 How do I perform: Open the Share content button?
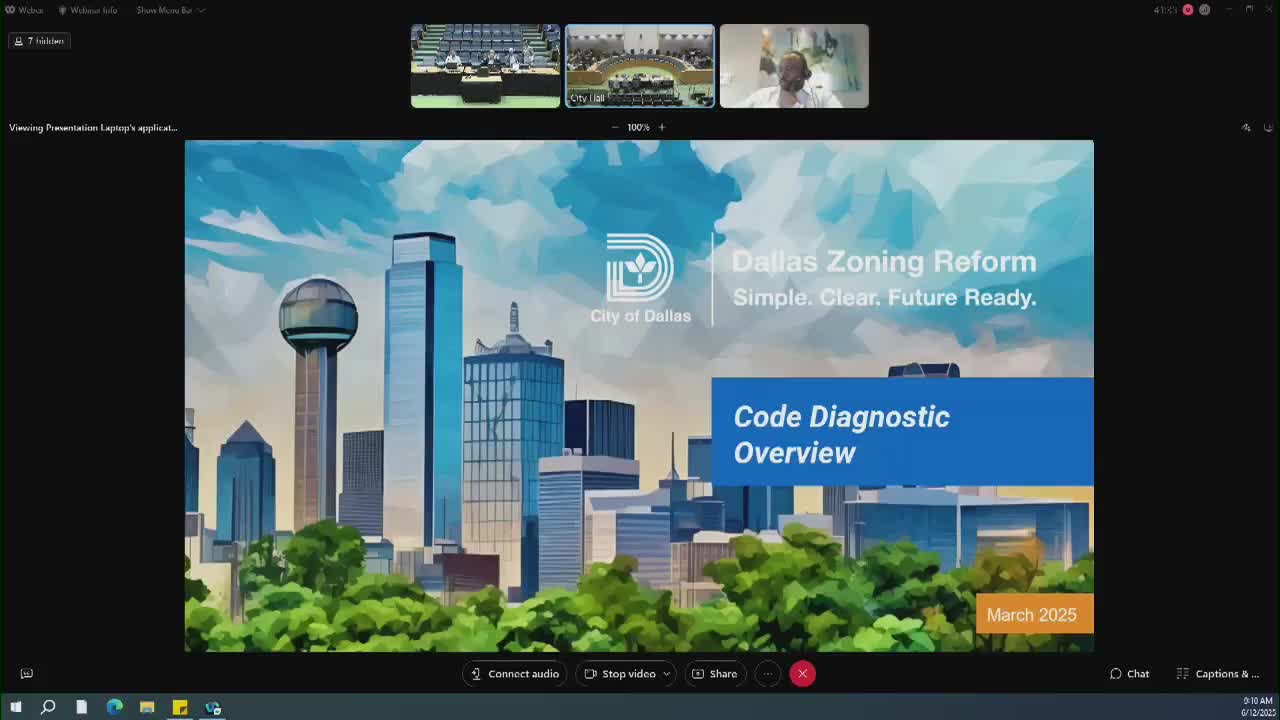pyautogui.click(x=715, y=674)
